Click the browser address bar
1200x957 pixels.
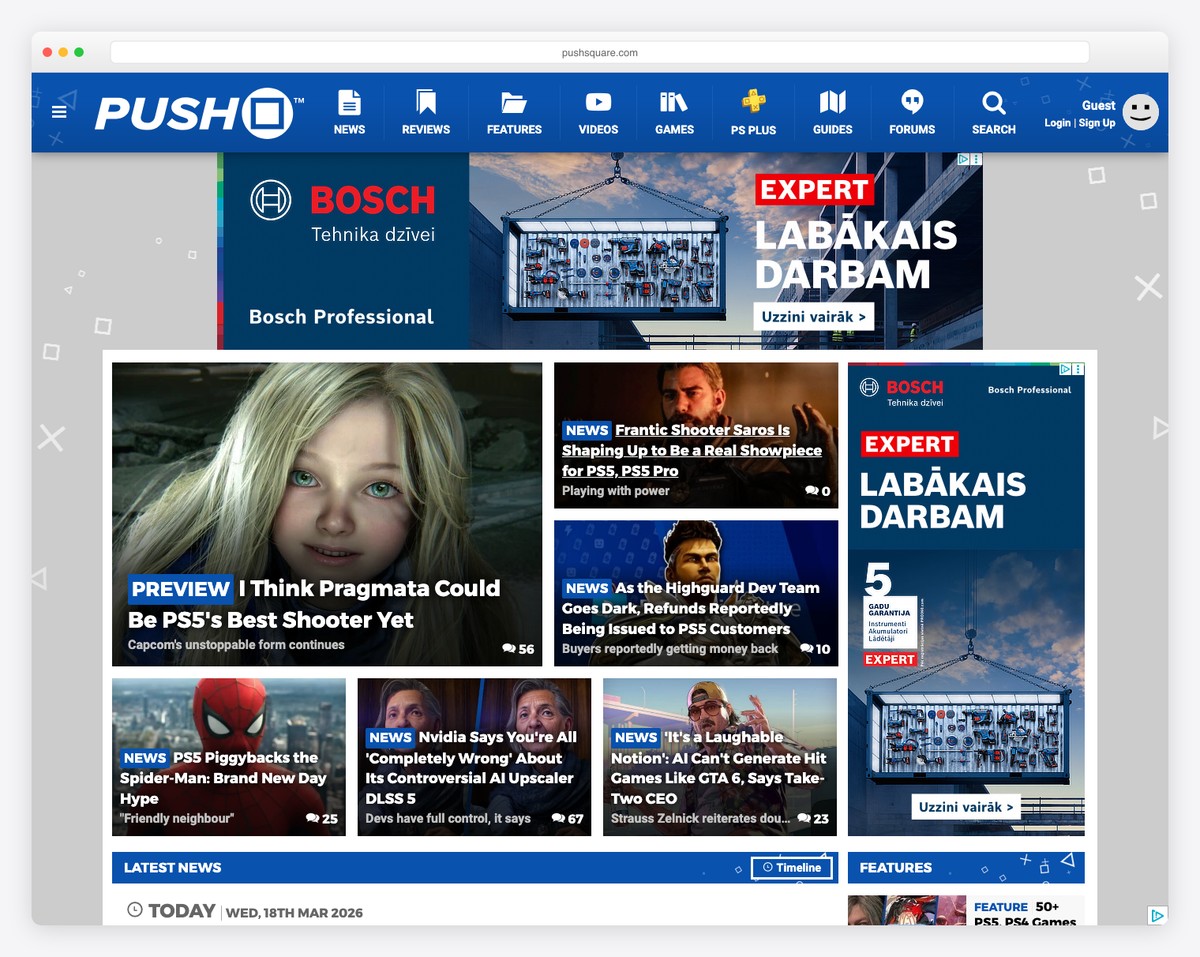click(600, 52)
